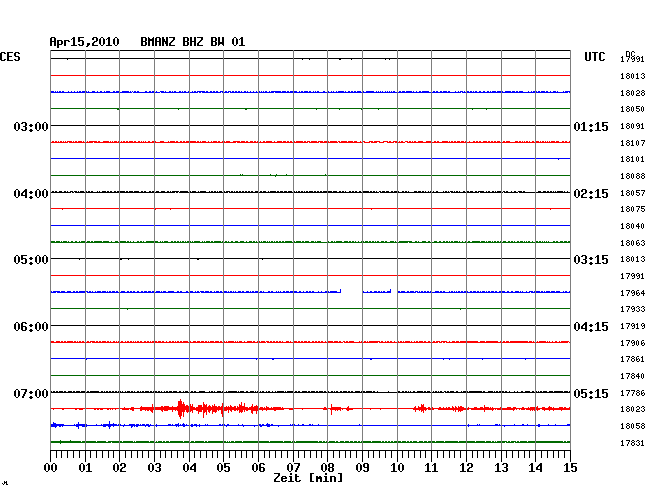Click the CES column header
This screenshot has width=650, height=494.
pos(10,57)
